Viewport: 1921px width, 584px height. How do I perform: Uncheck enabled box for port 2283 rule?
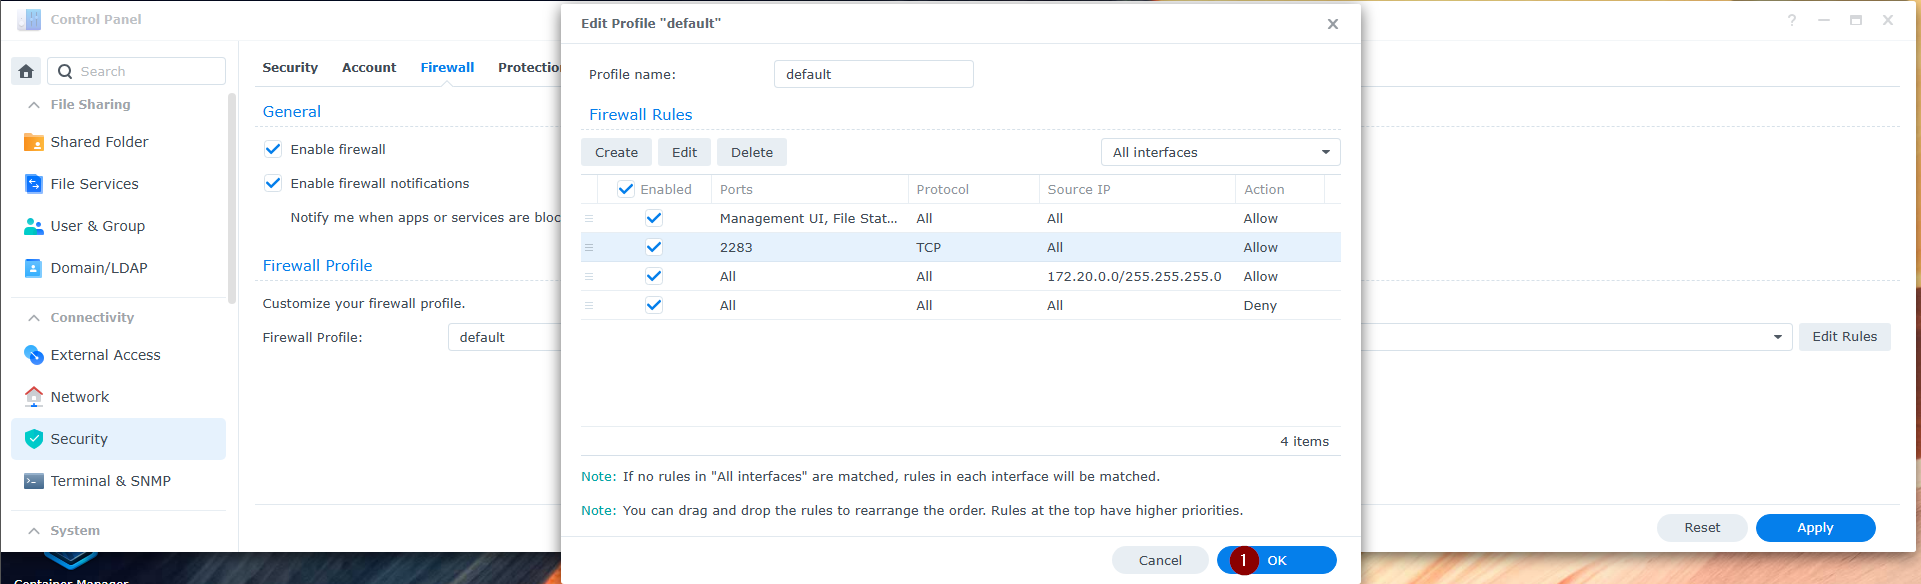point(654,247)
